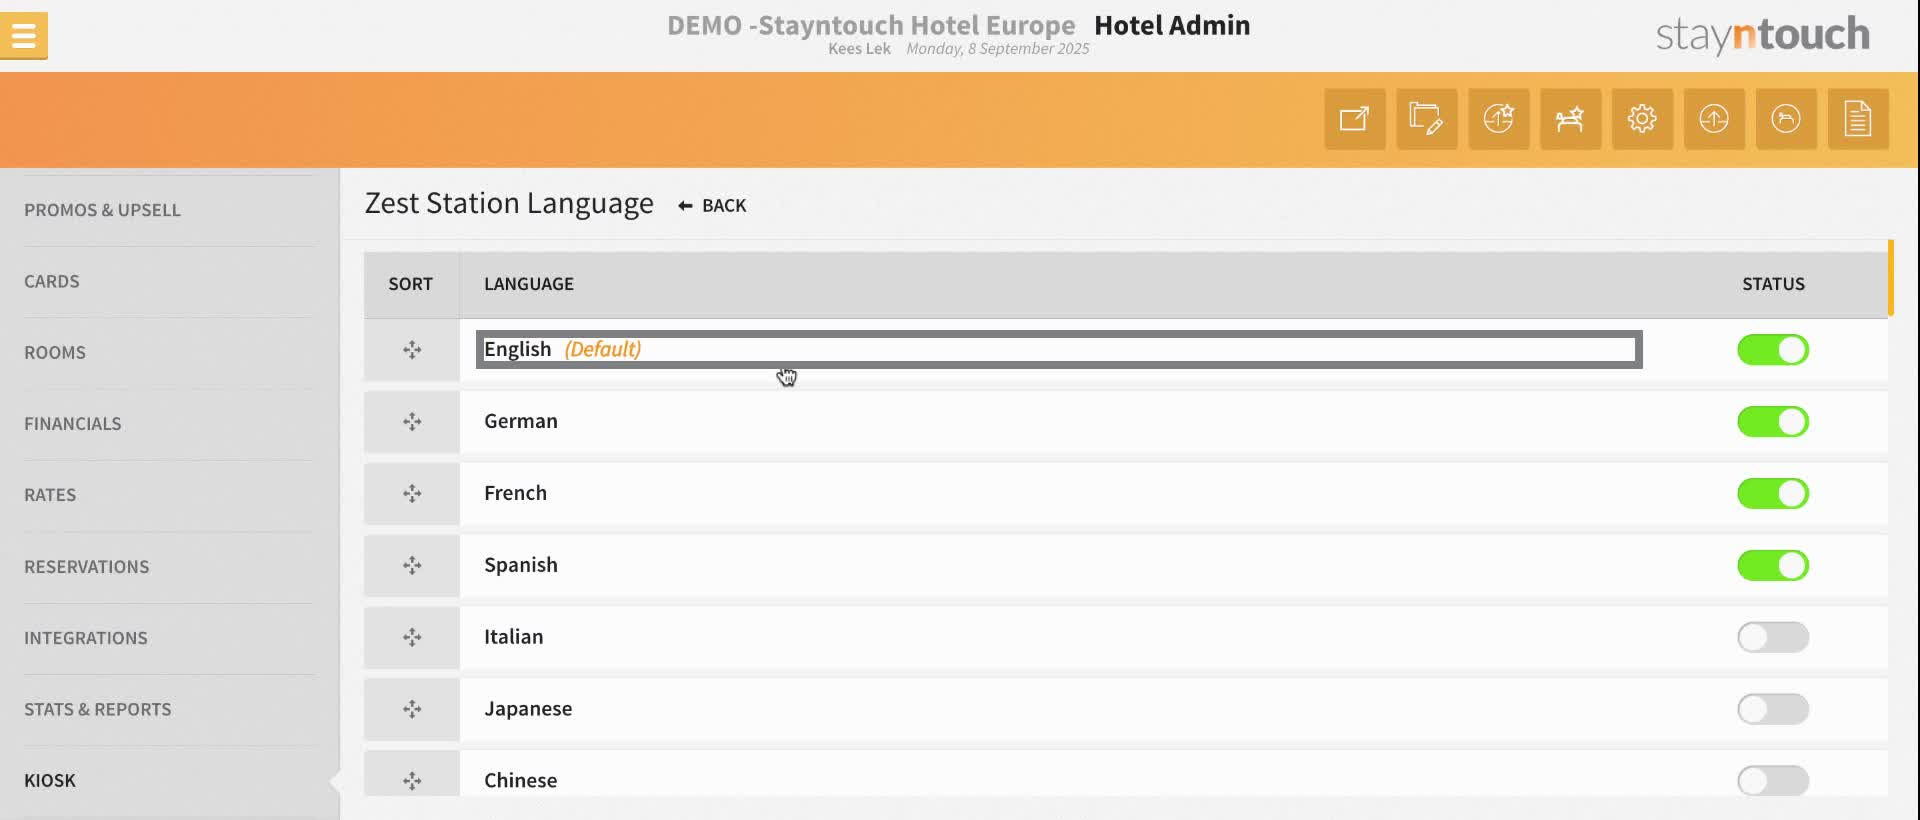Open Promos & Upsell sidebar section
1920x820 pixels.
pos(102,210)
